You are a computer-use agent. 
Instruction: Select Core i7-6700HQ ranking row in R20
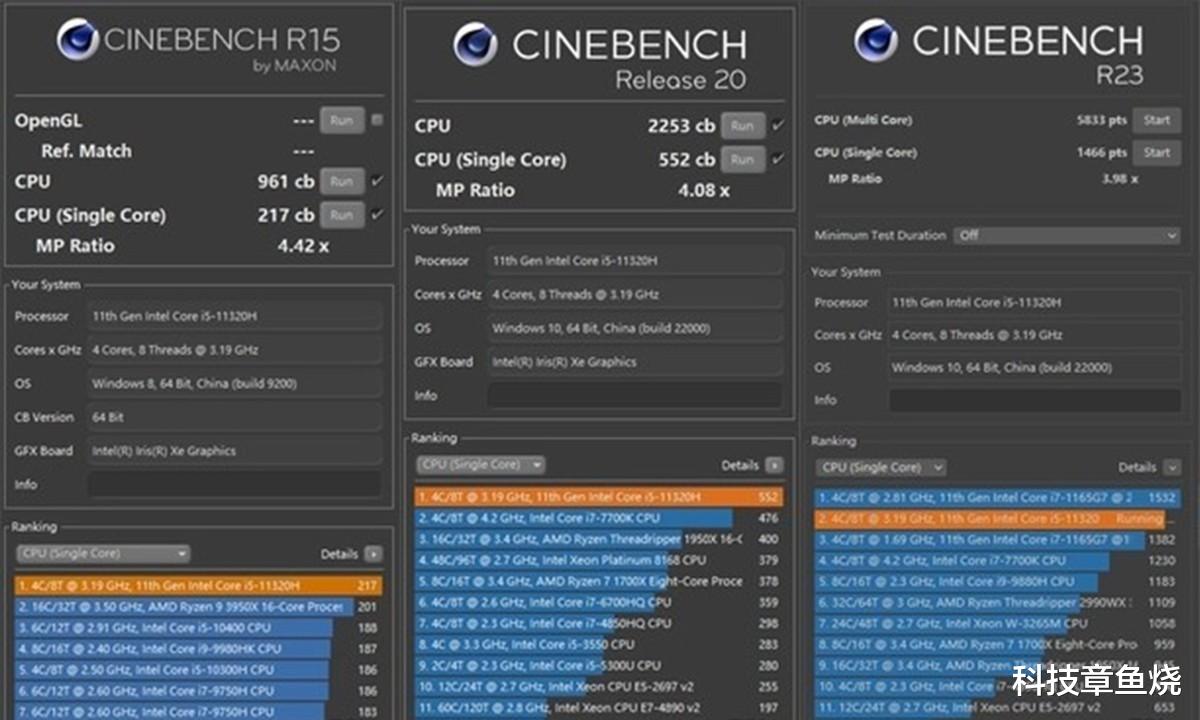[599, 602]
